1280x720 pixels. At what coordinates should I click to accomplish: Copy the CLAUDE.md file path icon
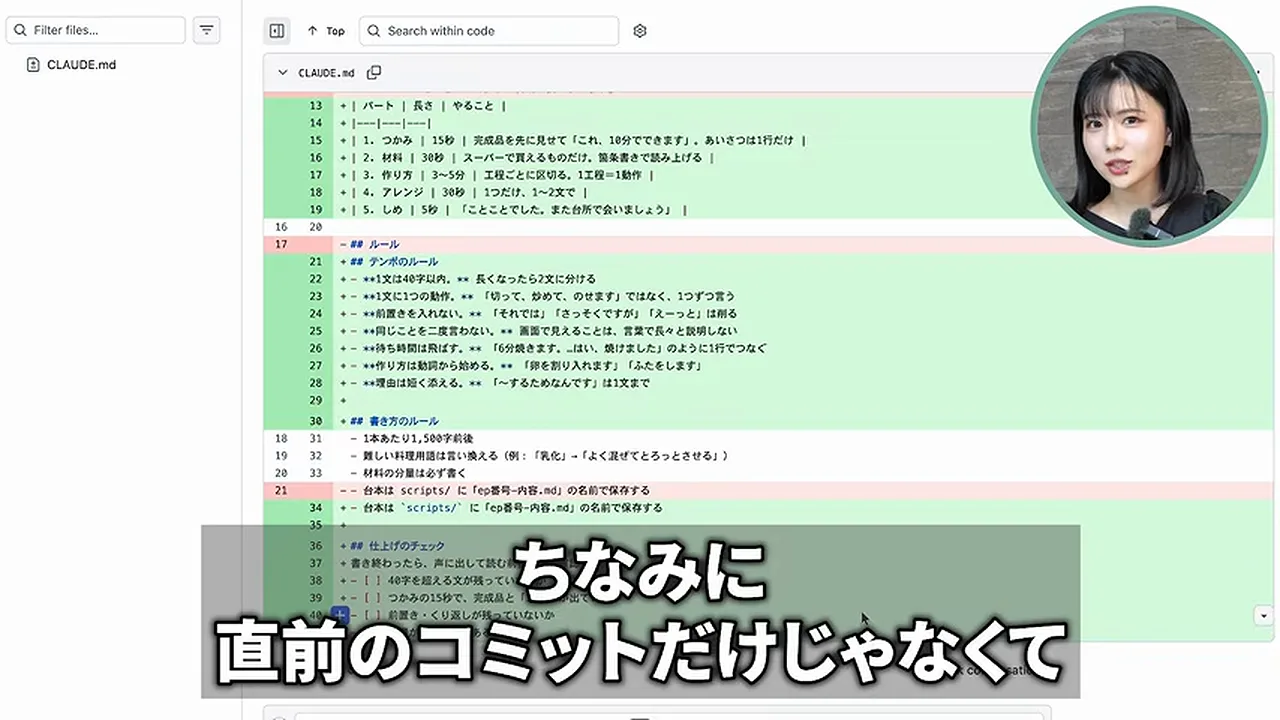point(374,73)
